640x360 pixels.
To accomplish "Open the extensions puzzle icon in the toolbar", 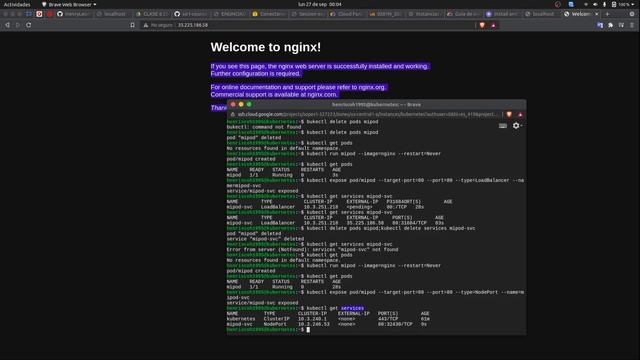I will click(x=611, y=25).
